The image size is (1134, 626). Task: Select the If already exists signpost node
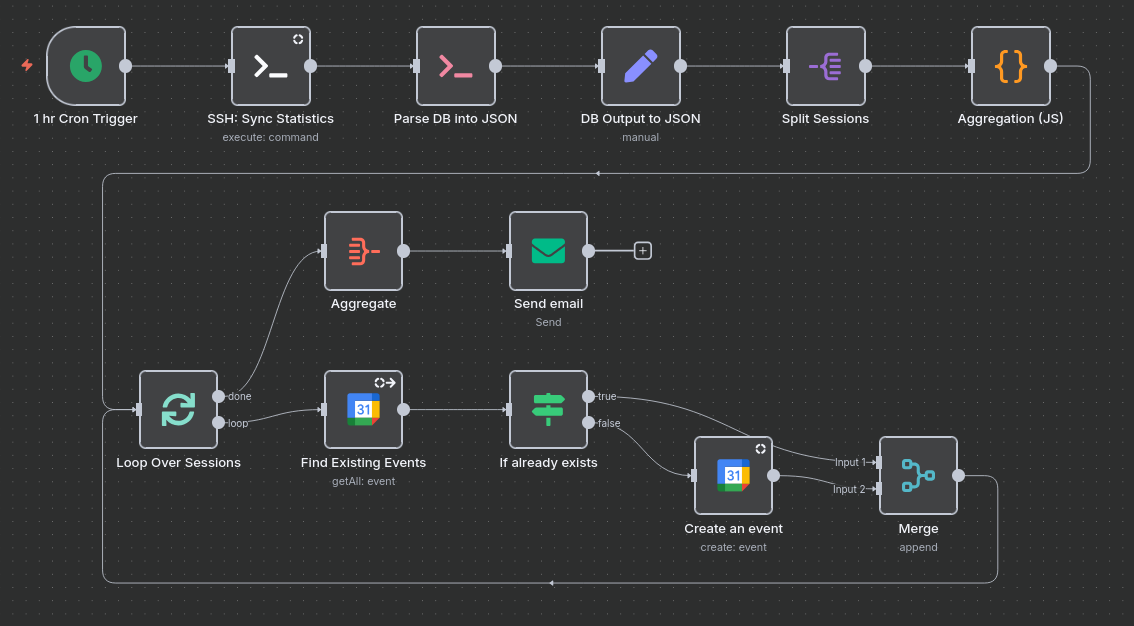pos(548,409)
